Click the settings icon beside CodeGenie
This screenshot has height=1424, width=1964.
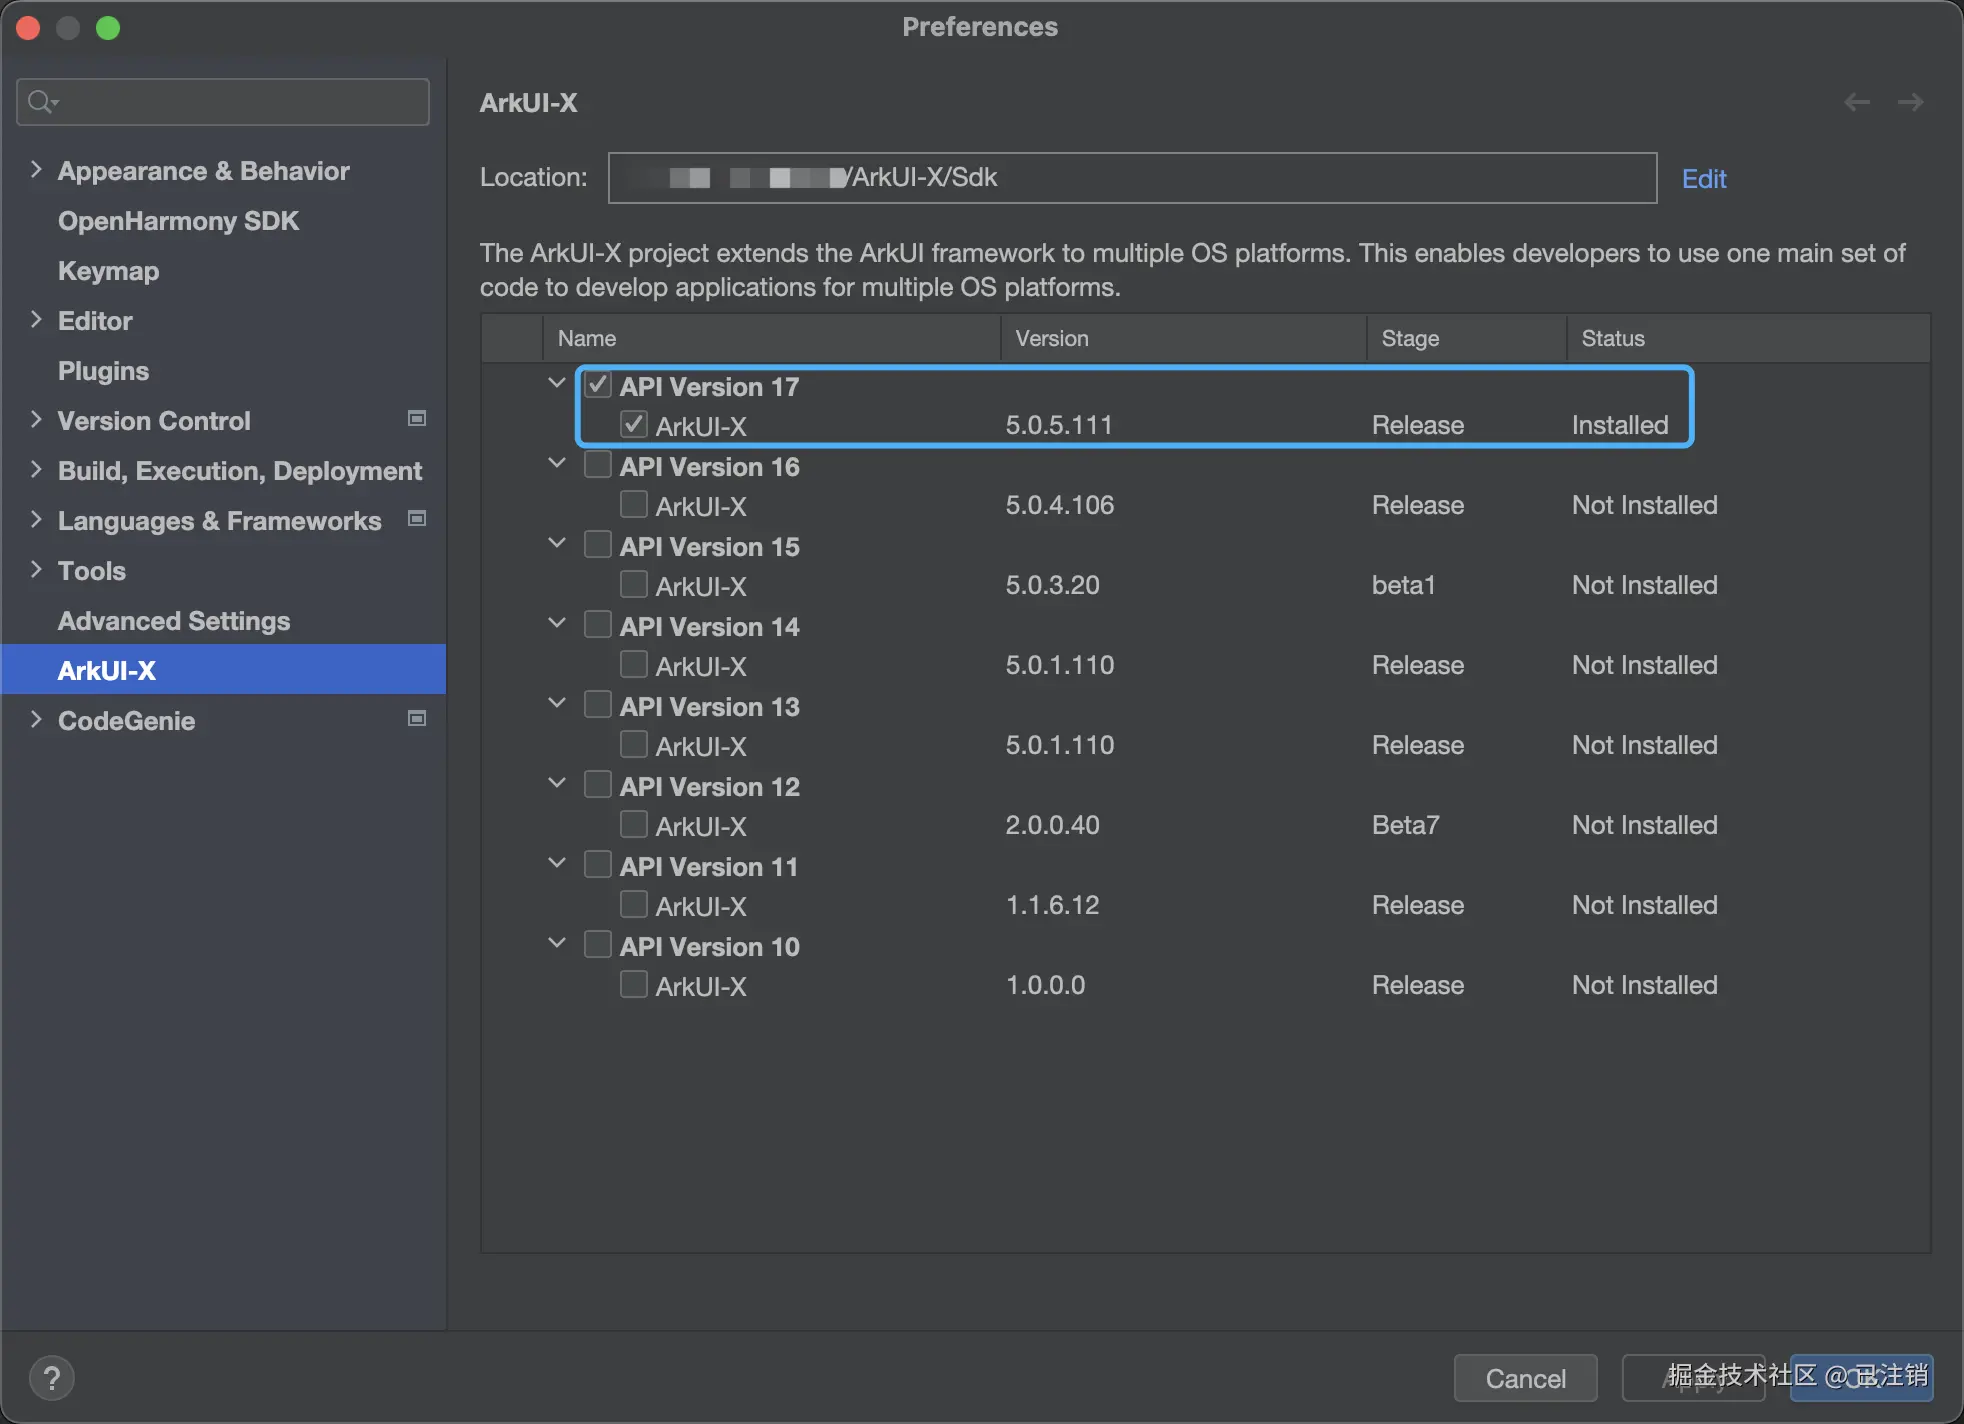415,718
